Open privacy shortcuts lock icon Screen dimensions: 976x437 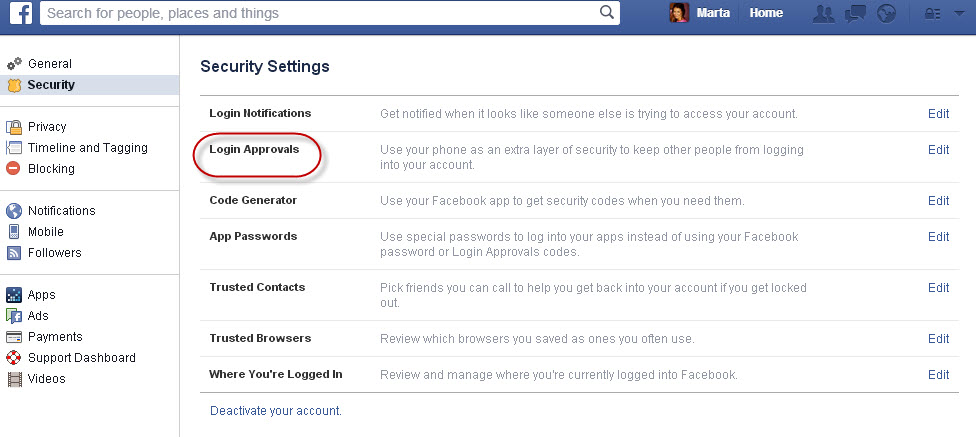(932, 14)
